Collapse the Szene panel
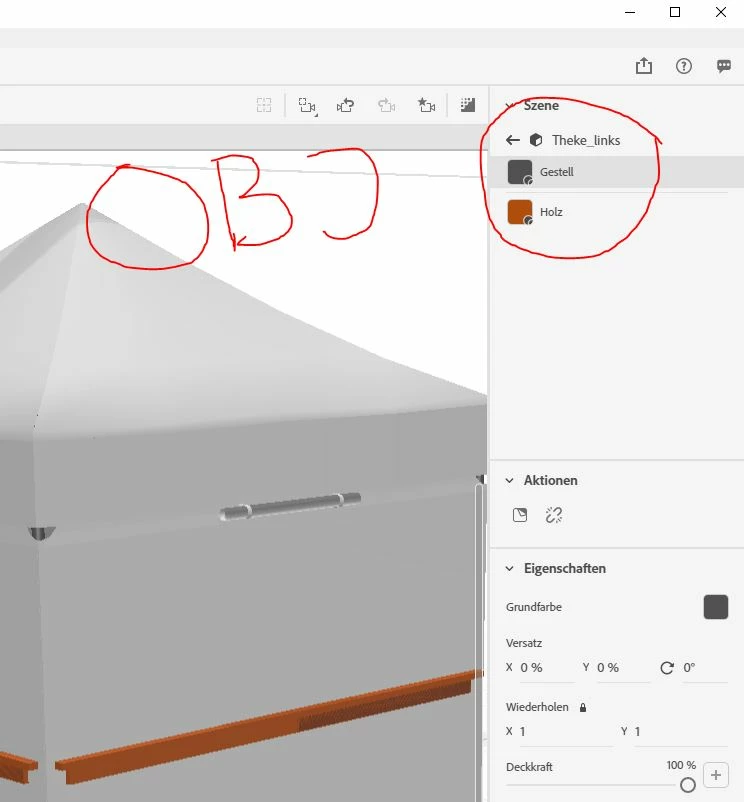Image resolution: width=744 pixels, height=802 pixels. coord(509,106)
